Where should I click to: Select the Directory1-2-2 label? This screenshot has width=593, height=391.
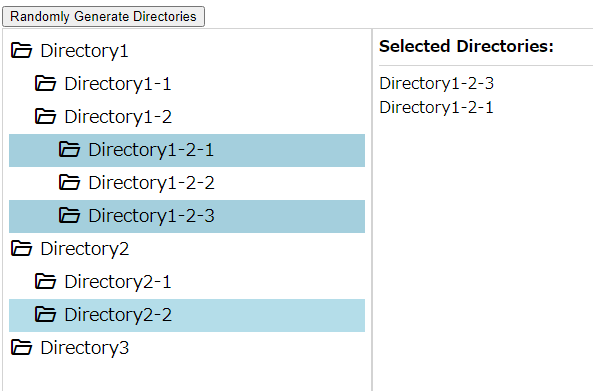pyautogui.click(x=151, y=183)
